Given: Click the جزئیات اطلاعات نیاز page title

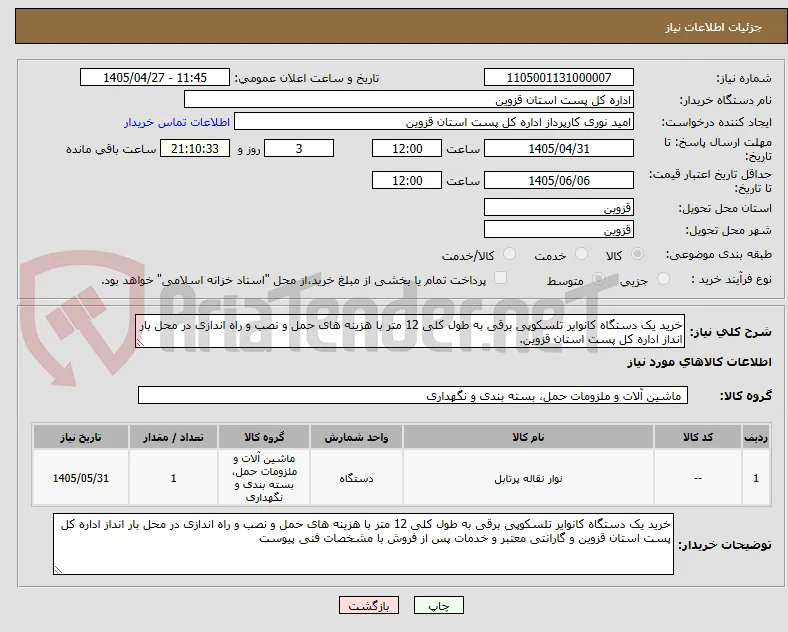Looking at the screenshot, I should tap(714, 27).
